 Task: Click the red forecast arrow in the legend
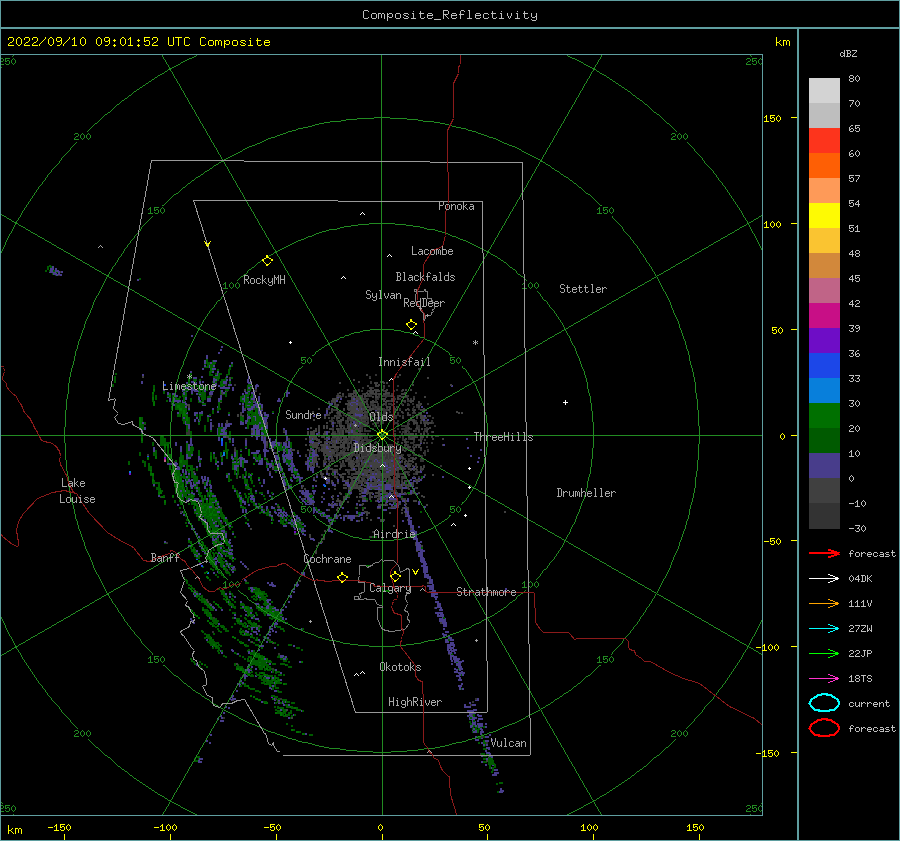click(824, 553)
